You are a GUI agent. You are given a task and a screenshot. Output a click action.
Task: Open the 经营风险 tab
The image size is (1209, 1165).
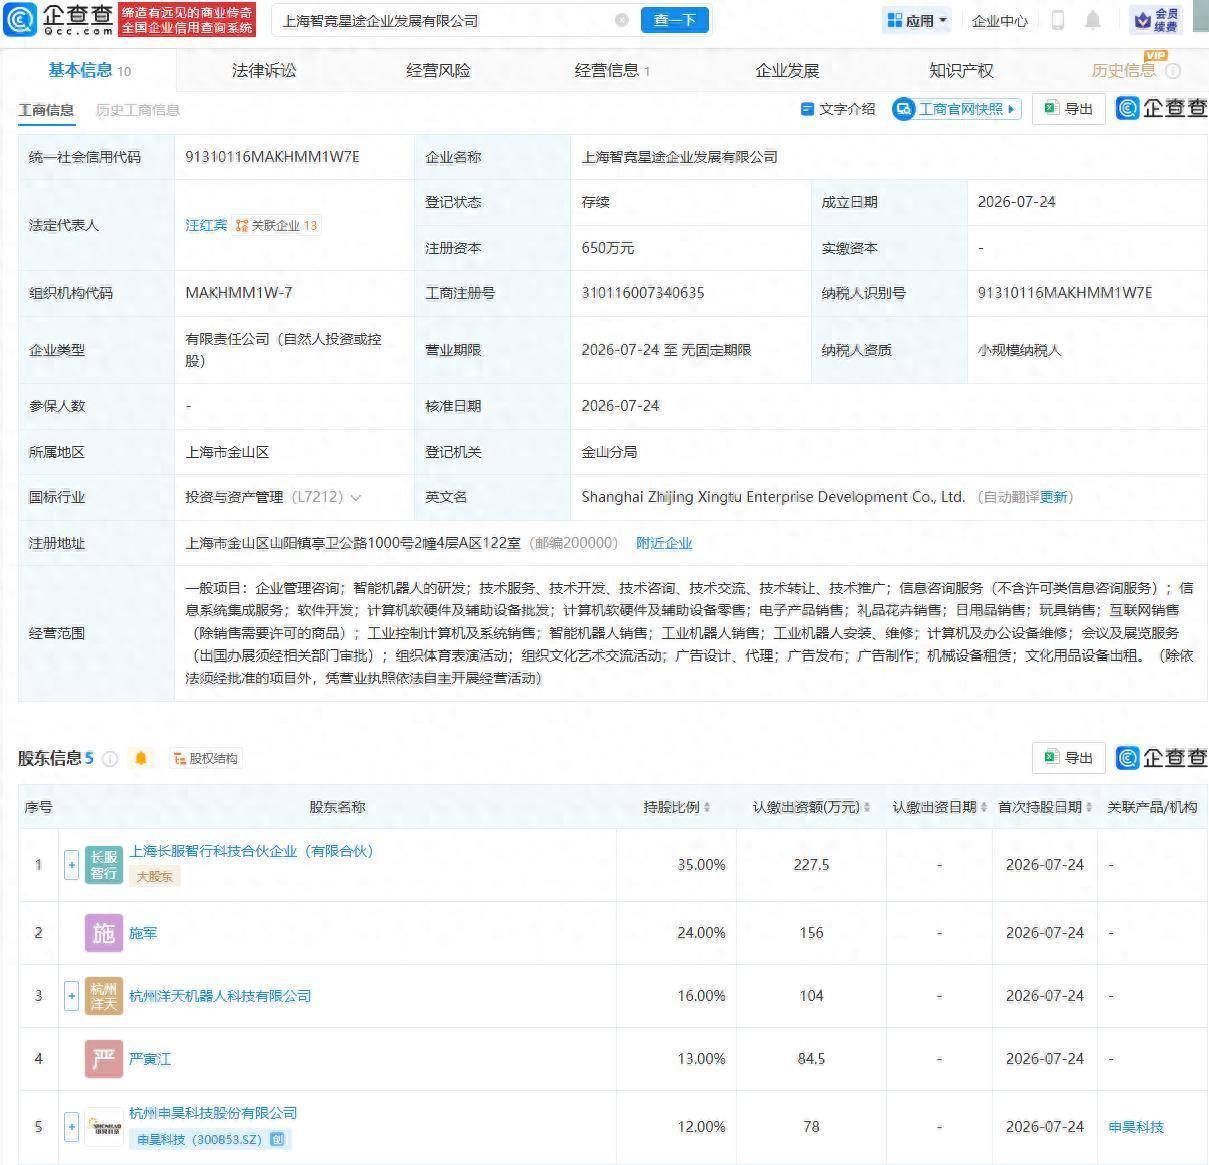pyautogui.click(x=438, y=70)
